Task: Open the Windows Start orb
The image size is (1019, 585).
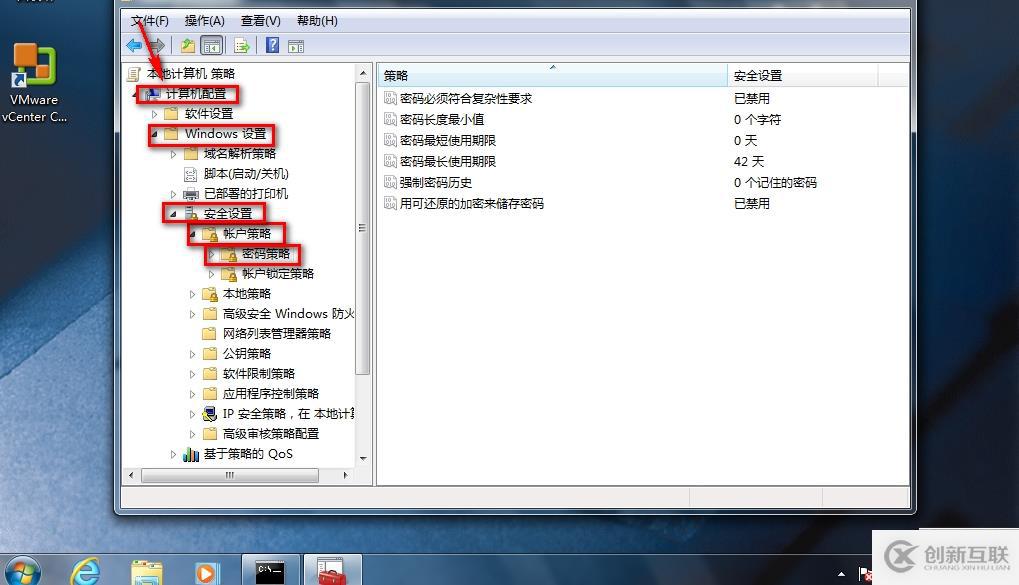Action: [x=23, y=572]
